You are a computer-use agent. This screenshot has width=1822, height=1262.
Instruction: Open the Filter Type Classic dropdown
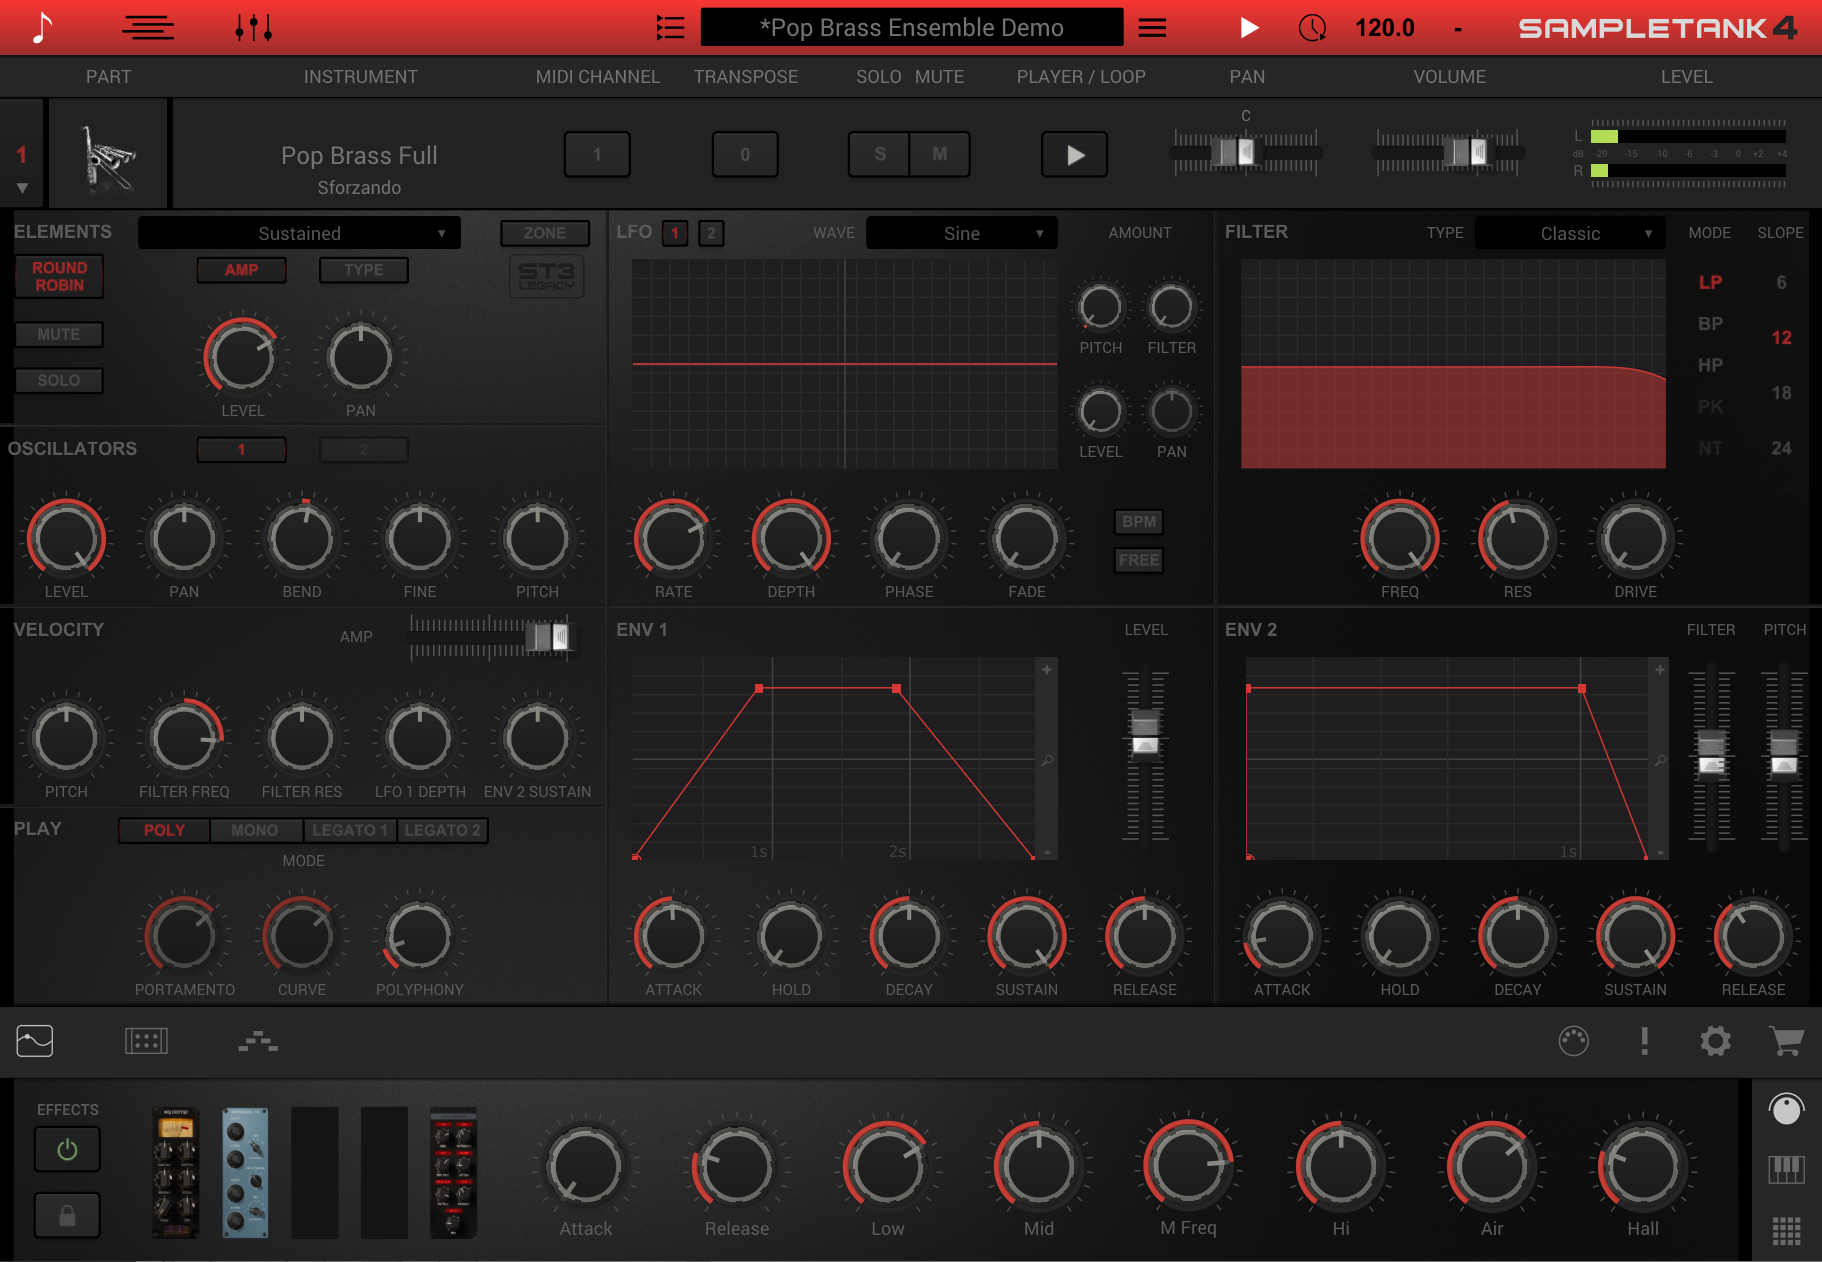pyautogui.click(x=1570, y=233)
